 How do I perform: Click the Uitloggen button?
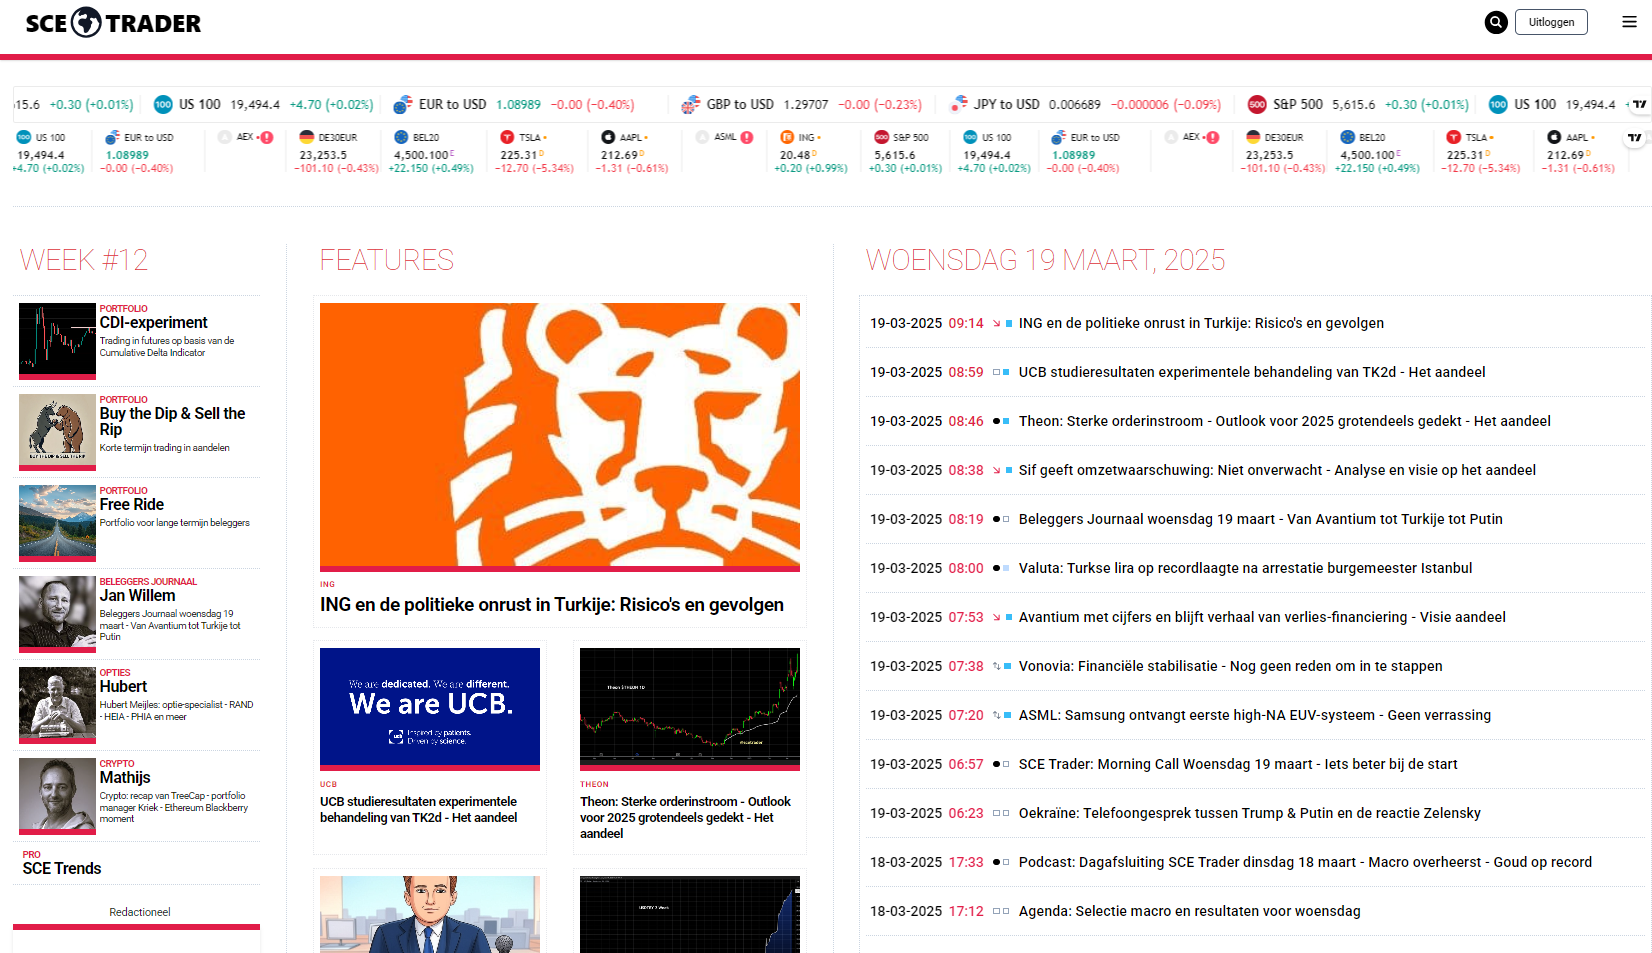click(x=1551, y=22)
